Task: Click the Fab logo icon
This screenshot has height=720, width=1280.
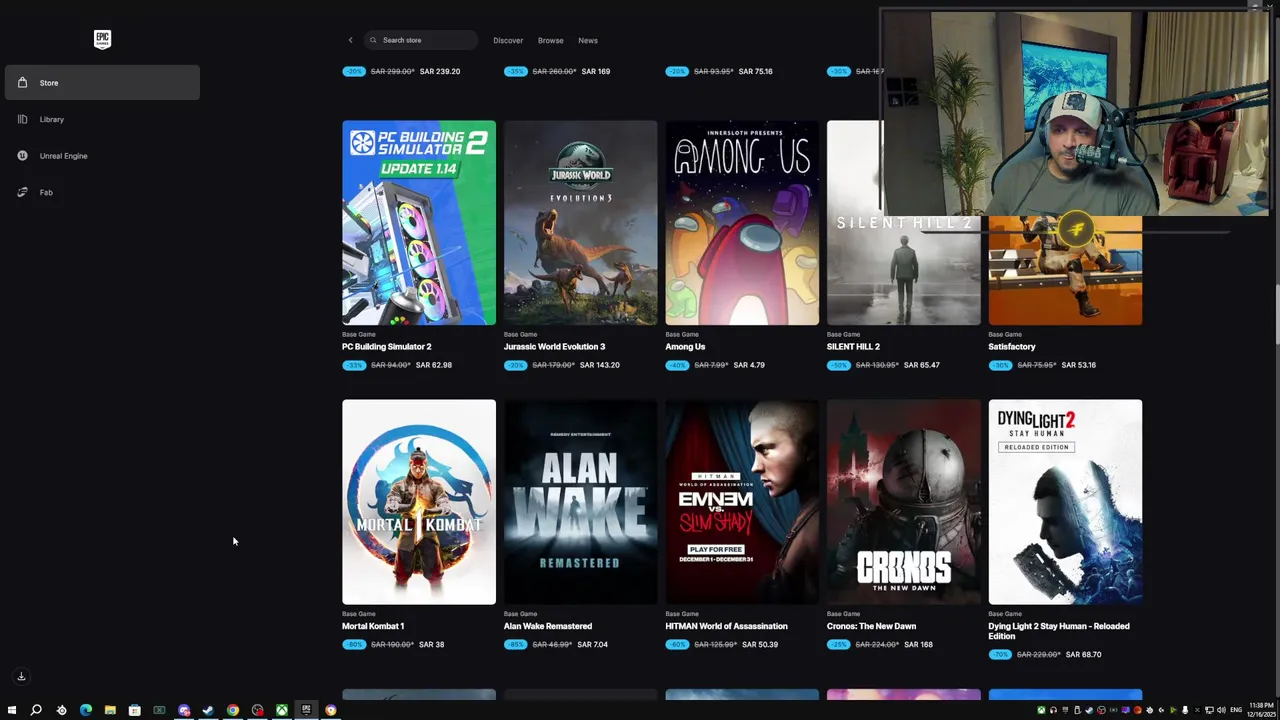Action: [x=22, y=192]
